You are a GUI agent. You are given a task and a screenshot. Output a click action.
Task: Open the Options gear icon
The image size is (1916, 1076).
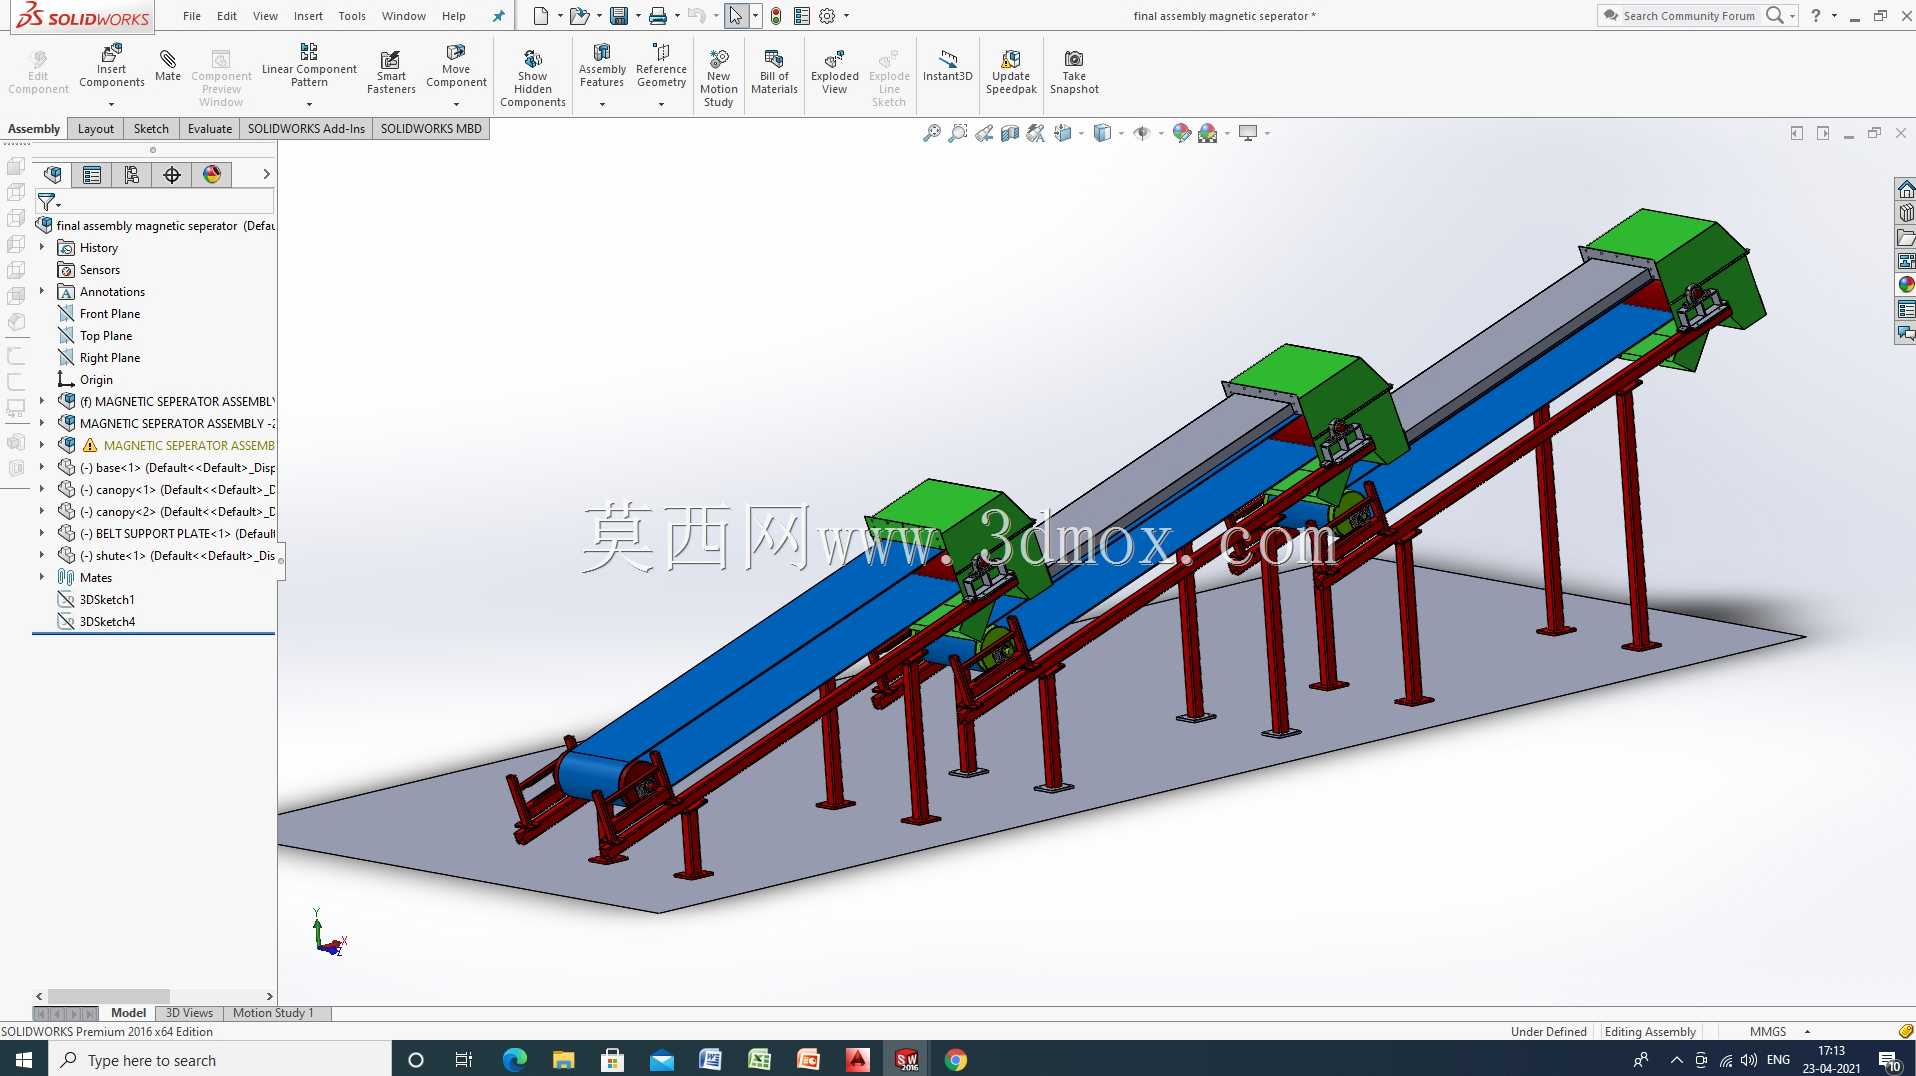[x=827, y=16]
